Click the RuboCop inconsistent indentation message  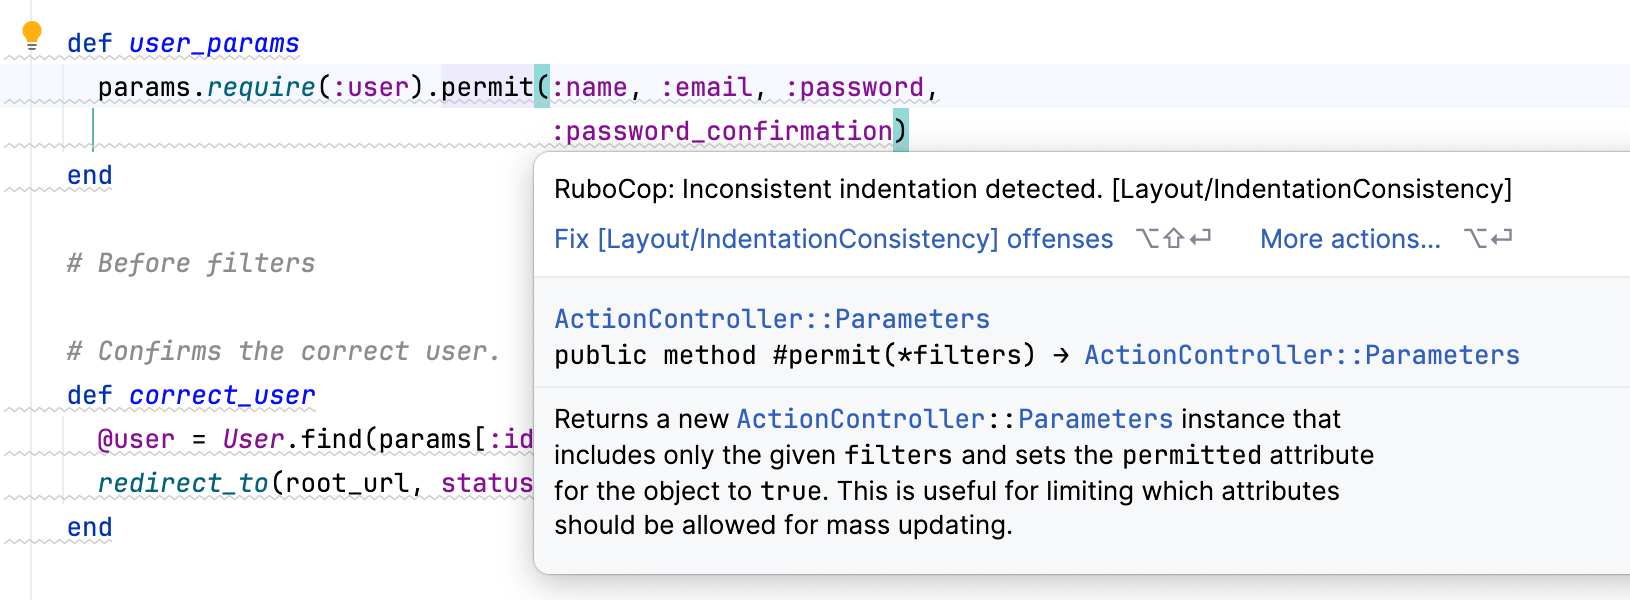tap(1032, 189)
